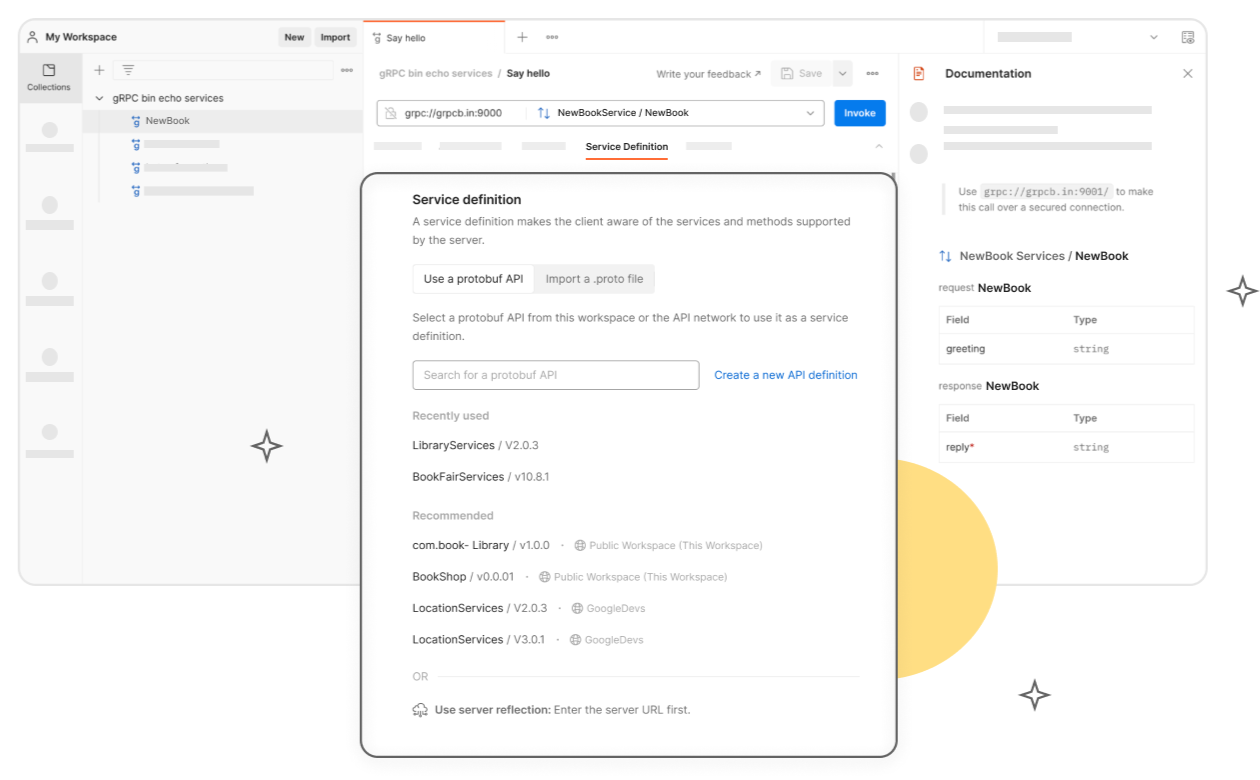
Task: Click the ellipsis menu beside the Save button
Action: 872,73
